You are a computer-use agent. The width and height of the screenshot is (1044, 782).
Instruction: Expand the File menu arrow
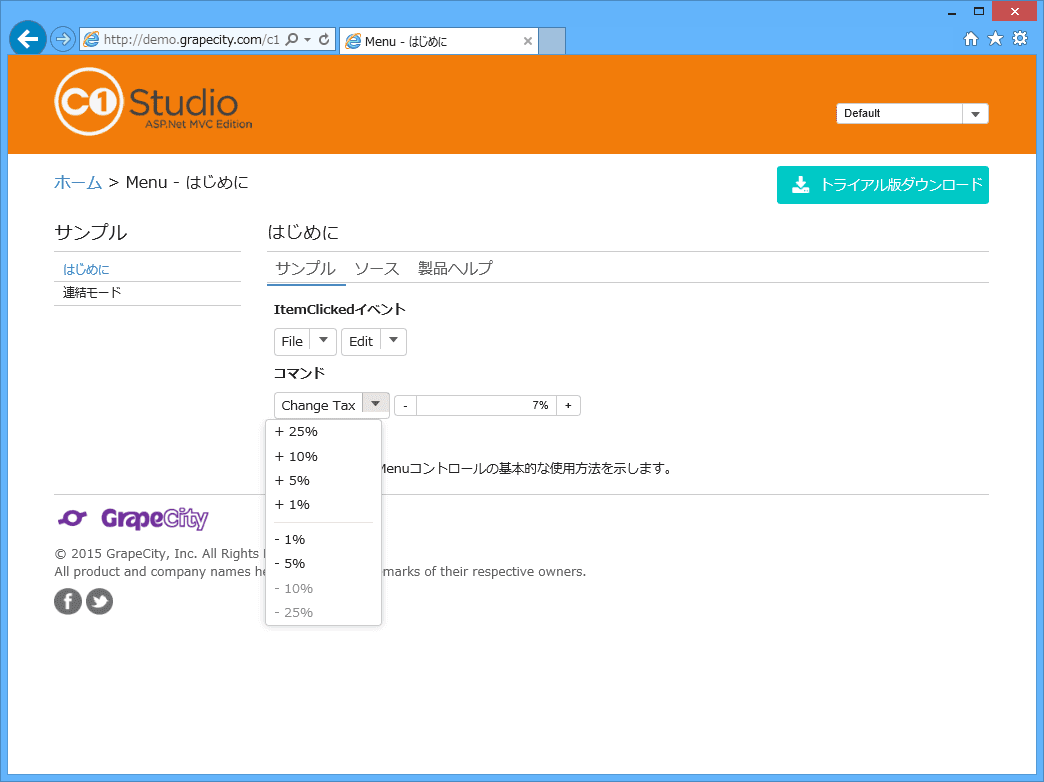(323, 341)
